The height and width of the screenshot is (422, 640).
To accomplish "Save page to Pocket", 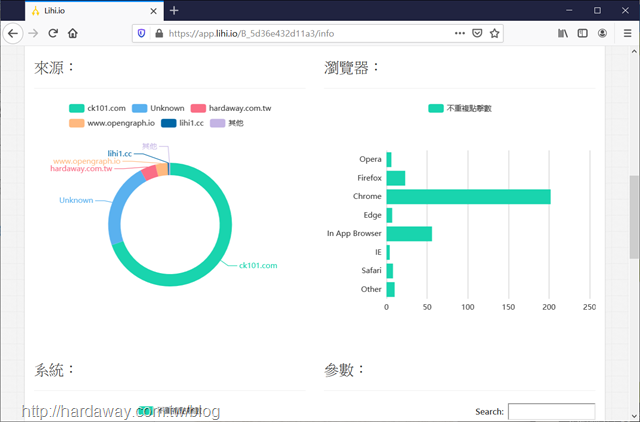I will [477, 33].
